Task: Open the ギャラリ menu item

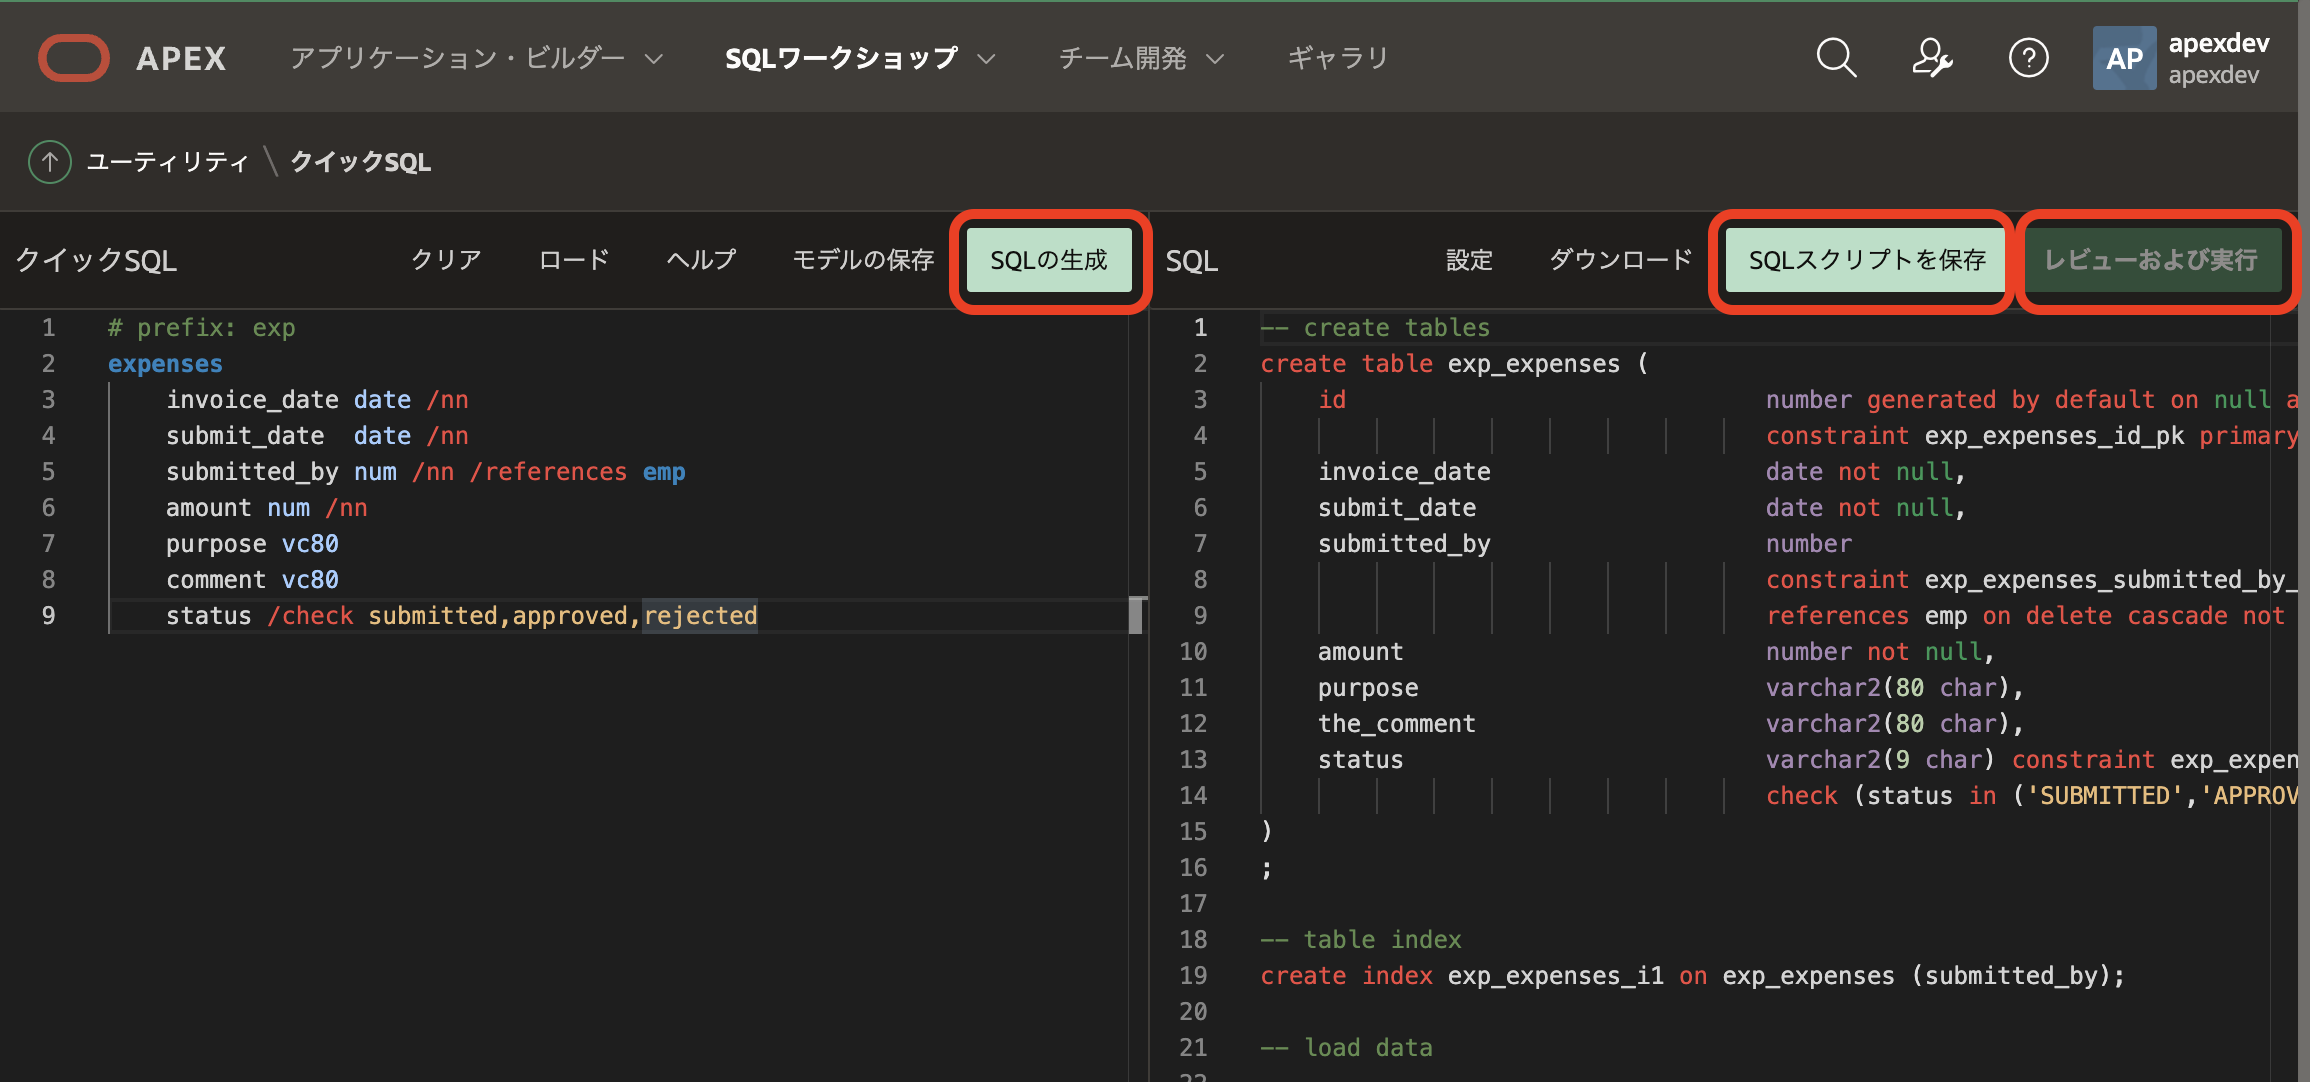Action: pyautogui.click(x=1338, y=58)
